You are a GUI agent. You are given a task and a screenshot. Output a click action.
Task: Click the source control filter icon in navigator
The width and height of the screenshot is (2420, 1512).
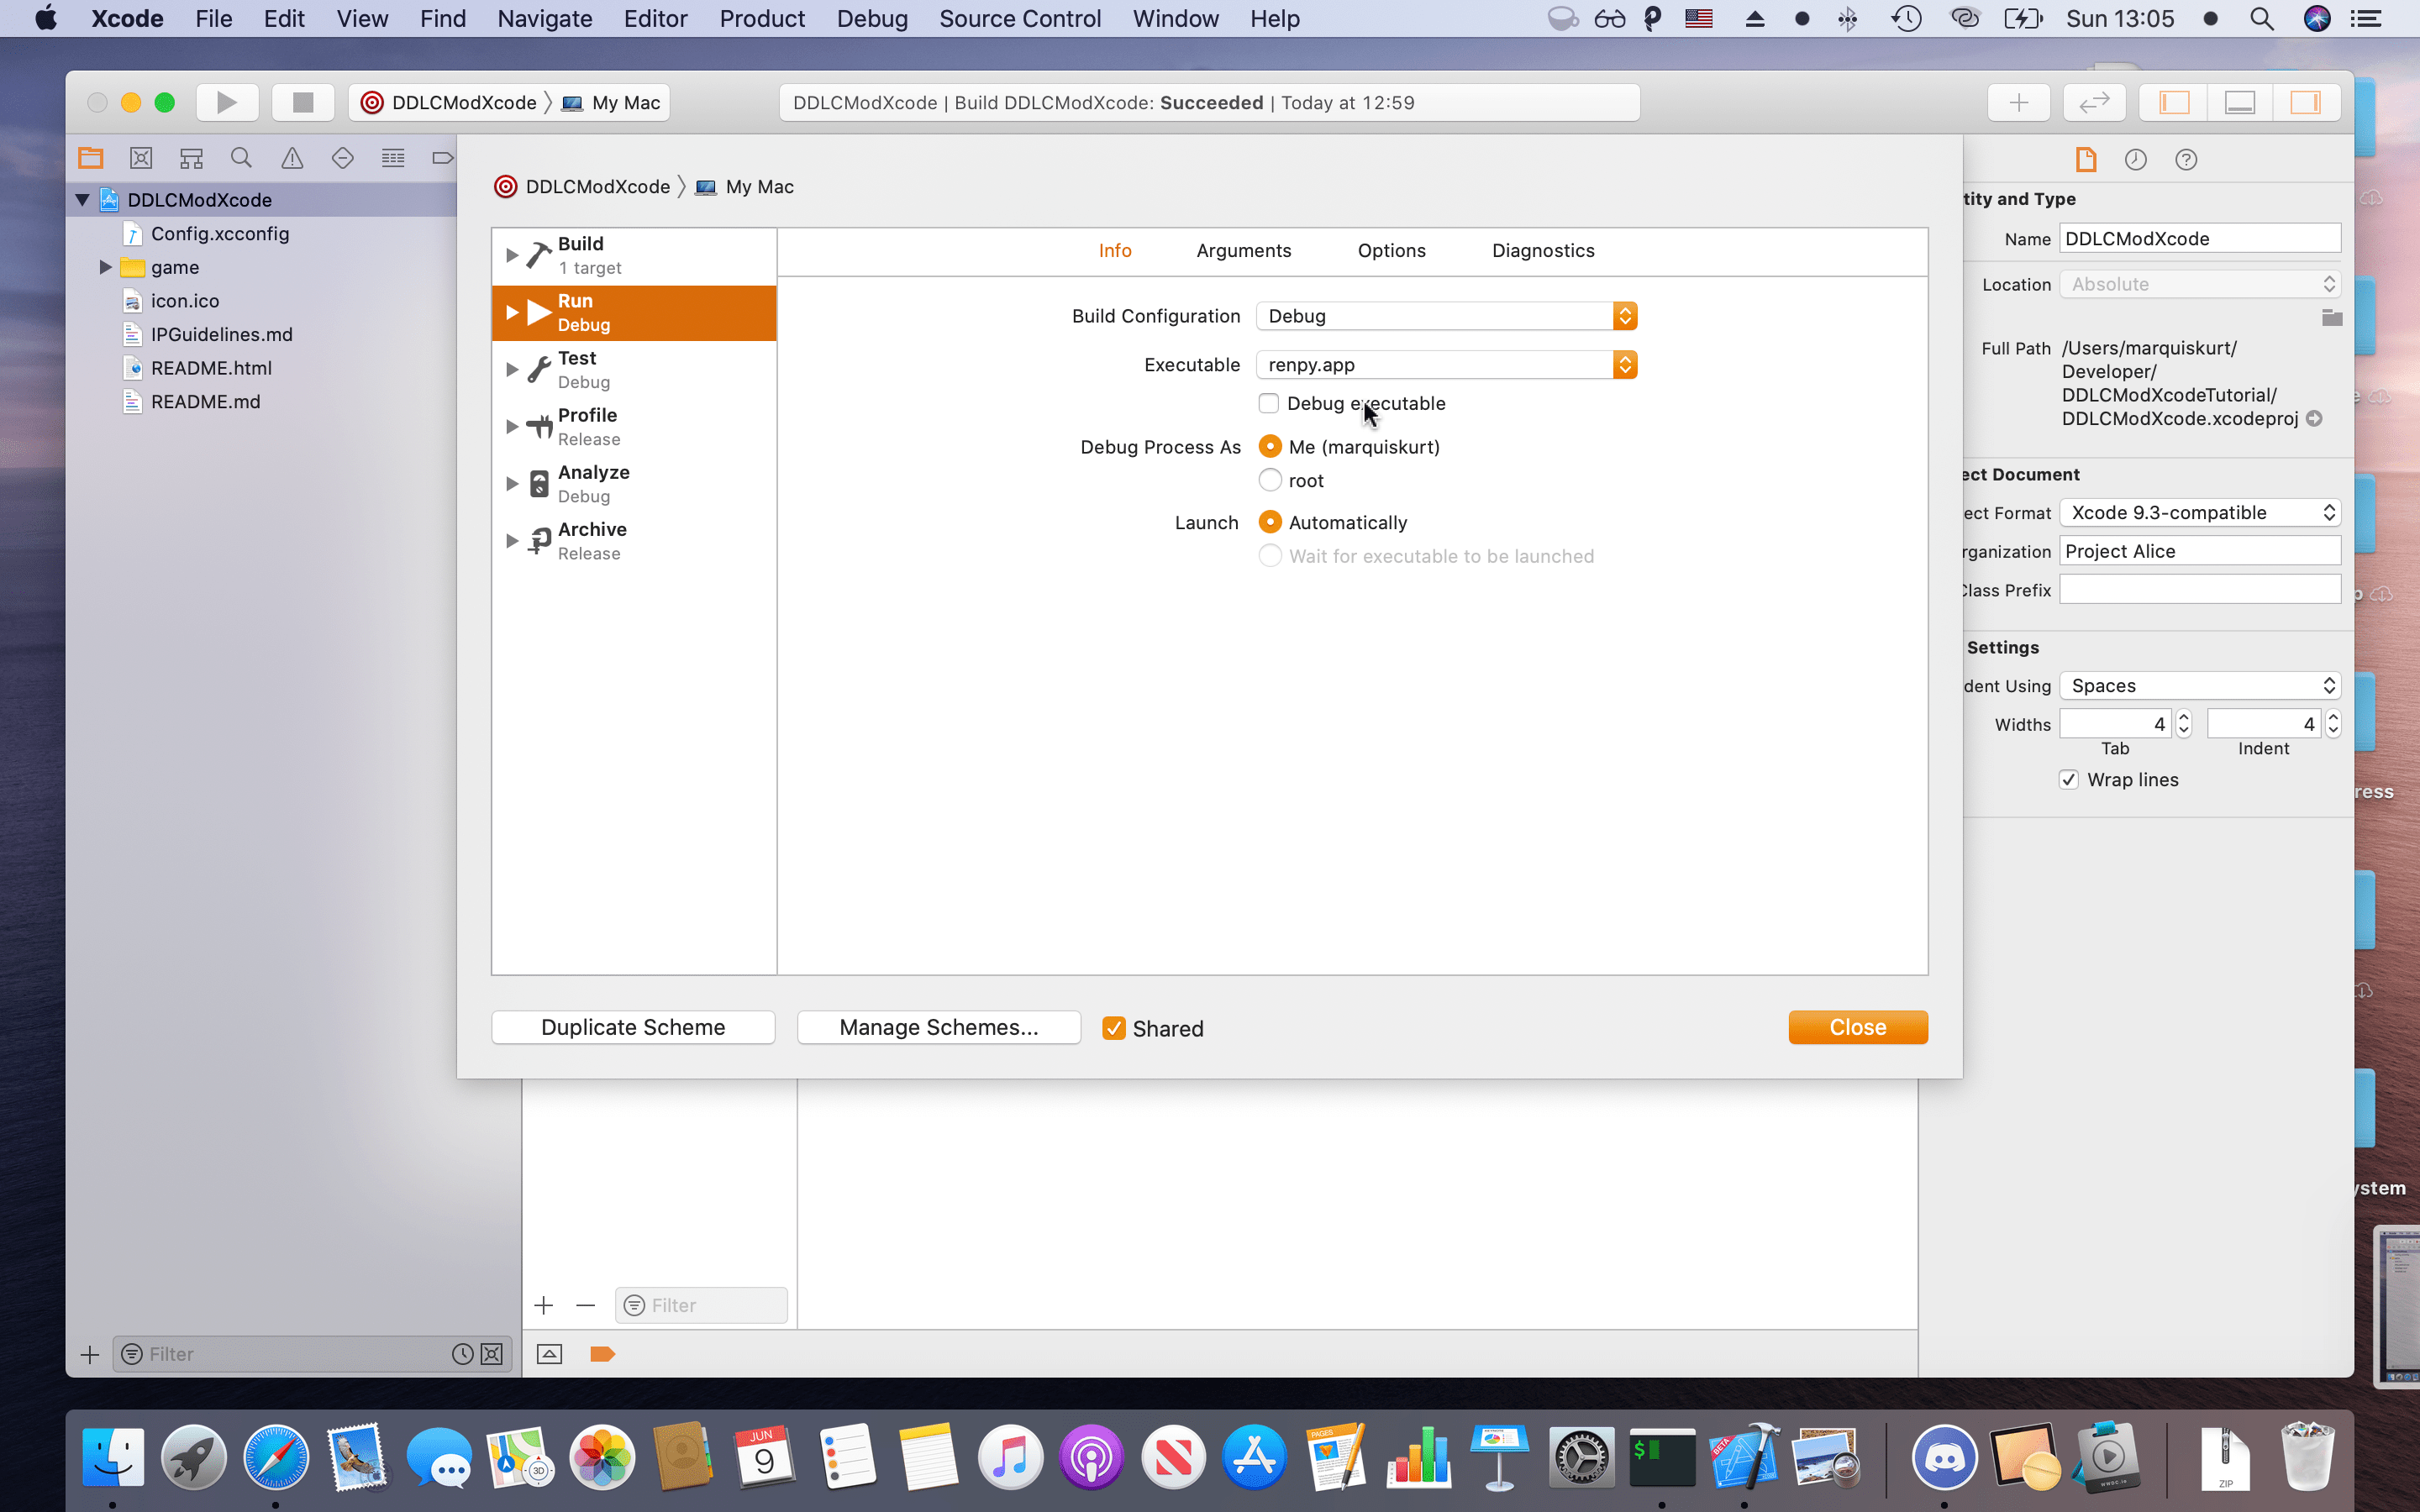click(492, 1354)
